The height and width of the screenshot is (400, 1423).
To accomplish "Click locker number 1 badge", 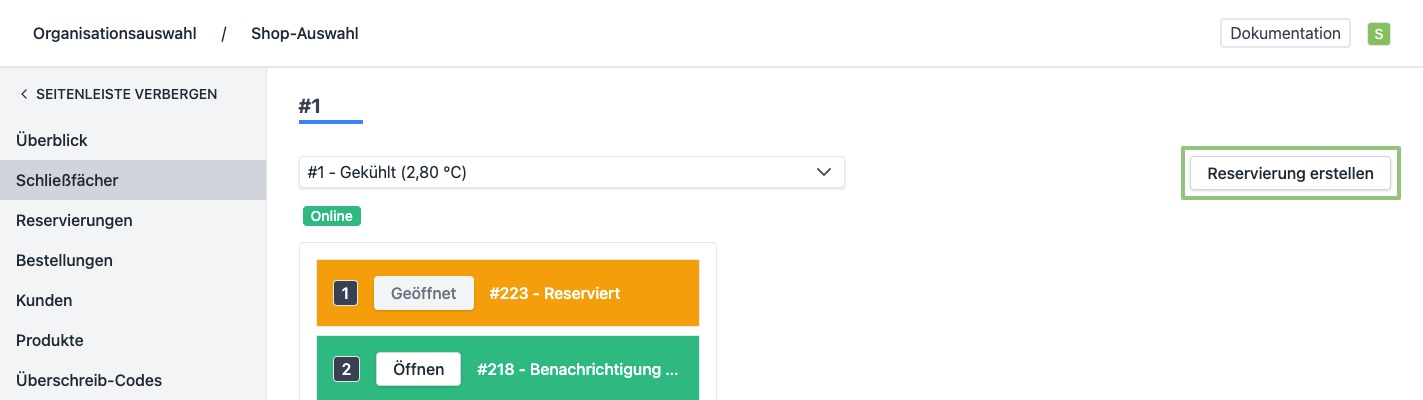I will [x=345, y=294].
